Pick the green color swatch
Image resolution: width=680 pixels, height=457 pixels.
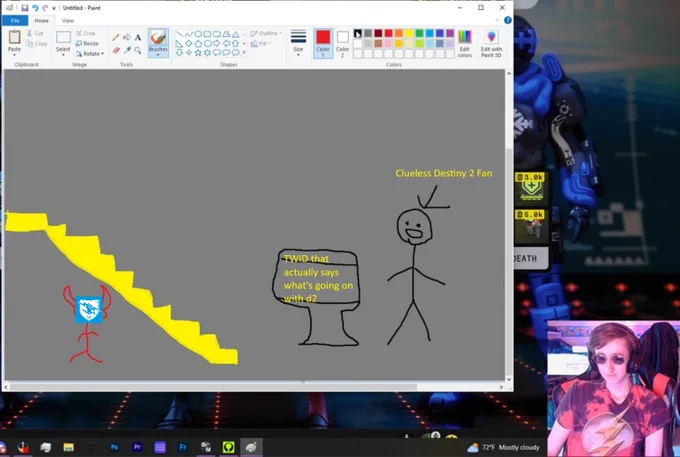[419, 33]
